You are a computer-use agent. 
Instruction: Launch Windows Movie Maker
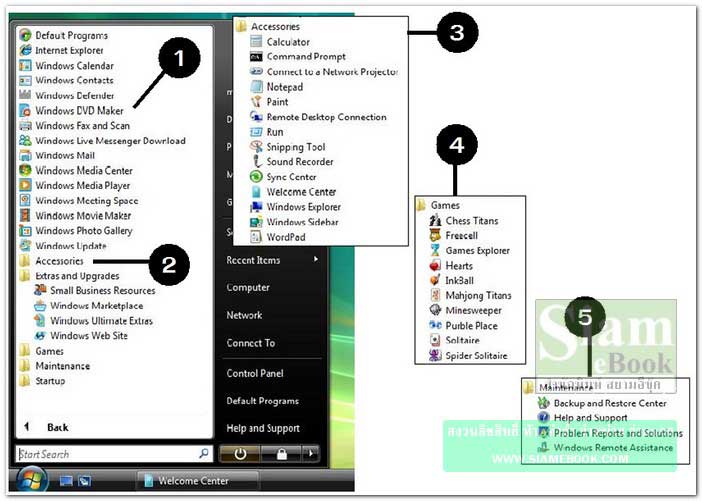[x=75, y=216]
